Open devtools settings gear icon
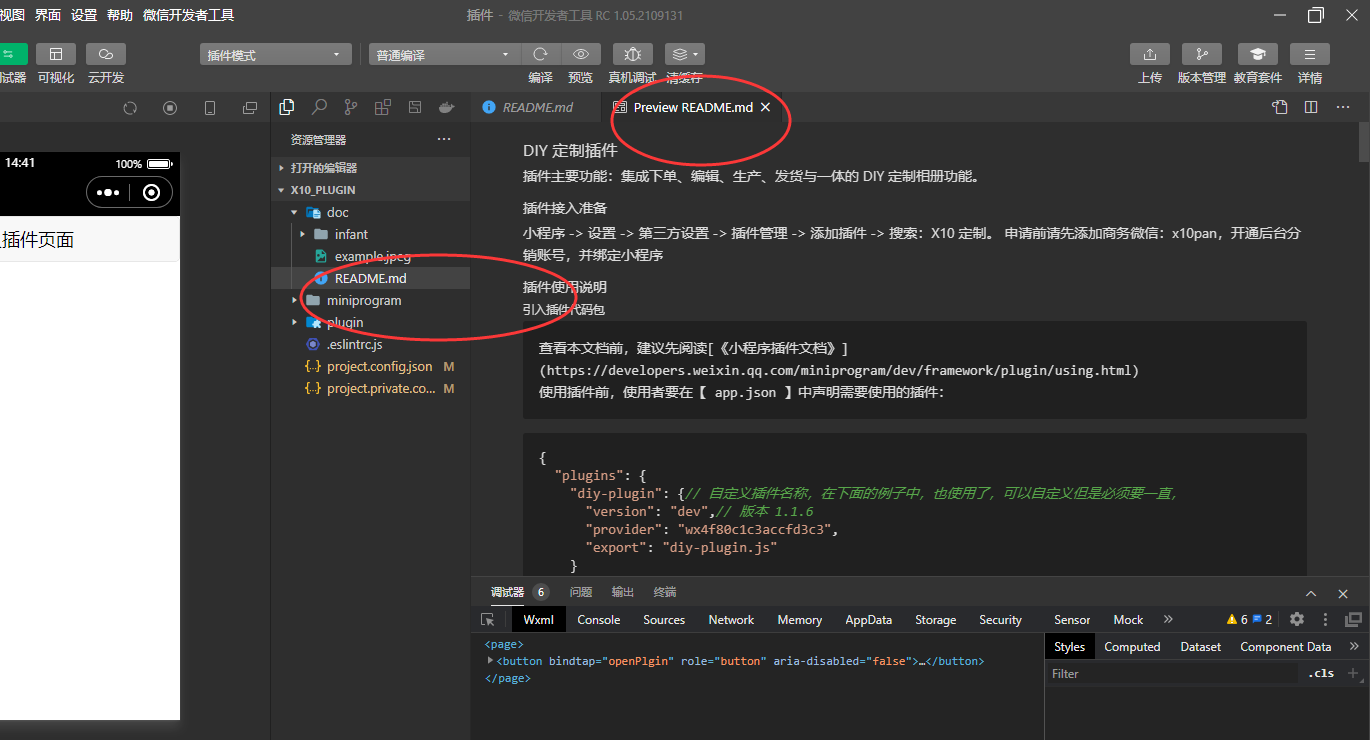The image size is (1370, 740). coord(1297,620)
